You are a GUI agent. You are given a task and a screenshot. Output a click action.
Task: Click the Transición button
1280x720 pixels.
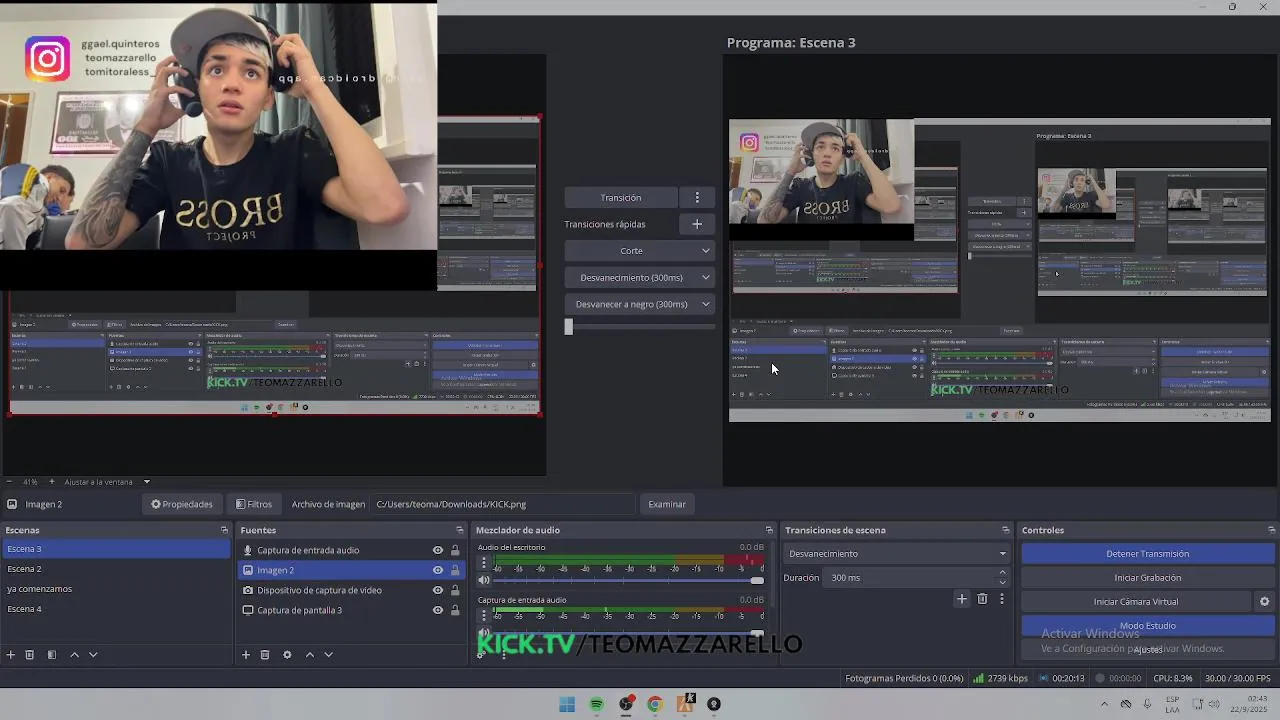[621, 198]
